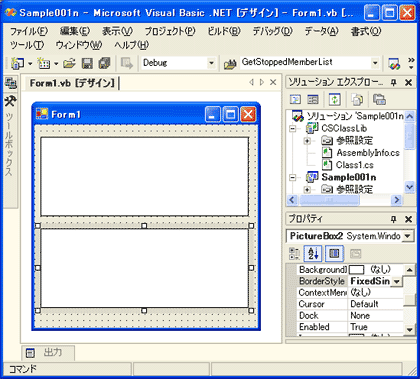Click the Find in Files icon beside GetStoppedMemberList
This screenshot has height=379, width=420.
click(230, 63)
